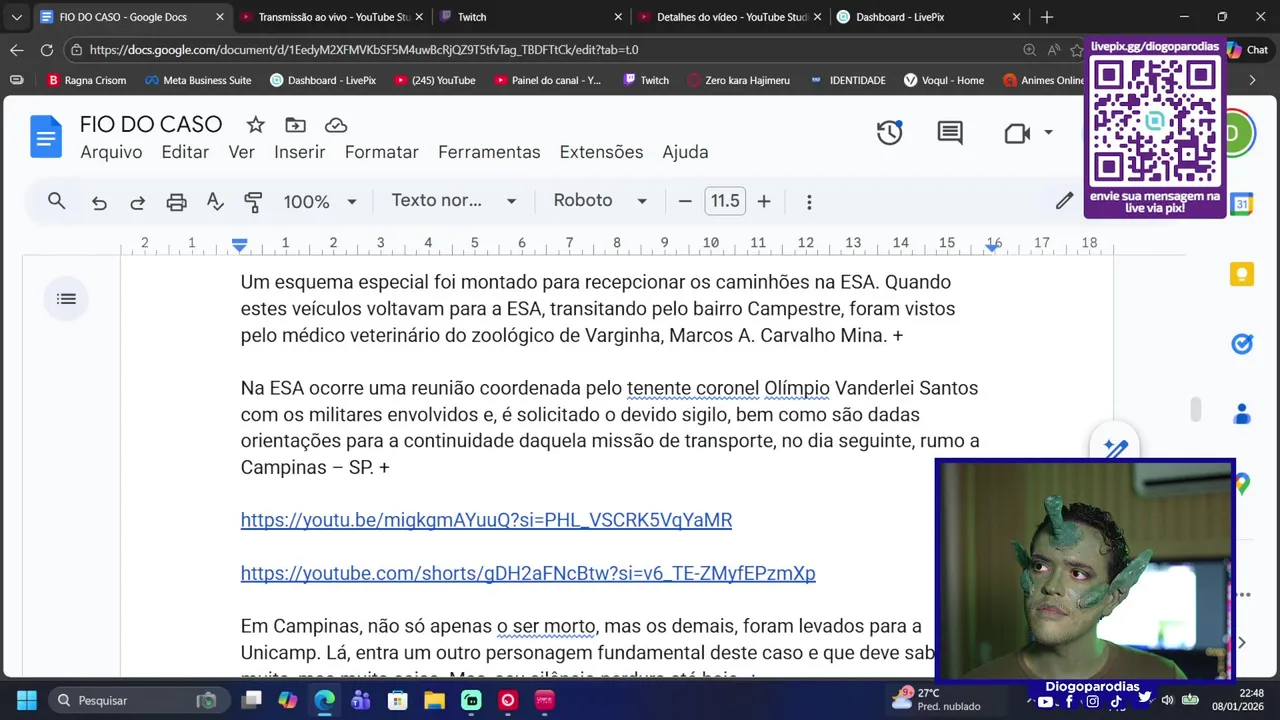Open Google Calendar side panel icon

(x=1242, y=204)
